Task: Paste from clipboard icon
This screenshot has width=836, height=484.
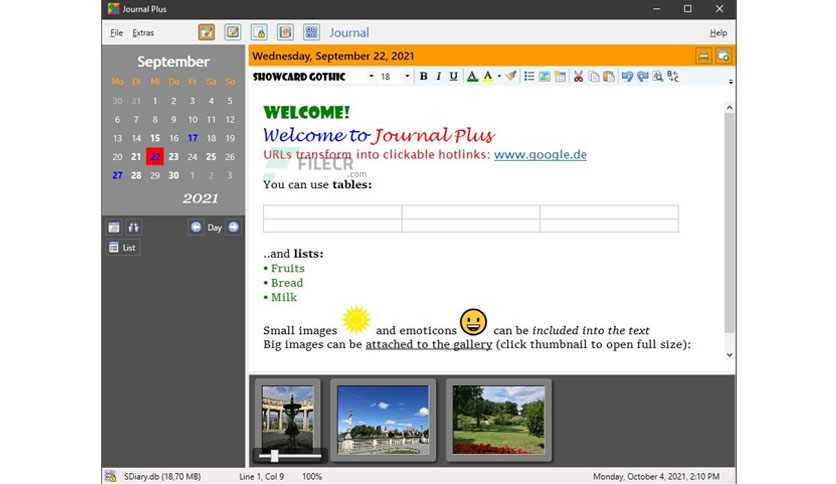Action: [609, 76]
